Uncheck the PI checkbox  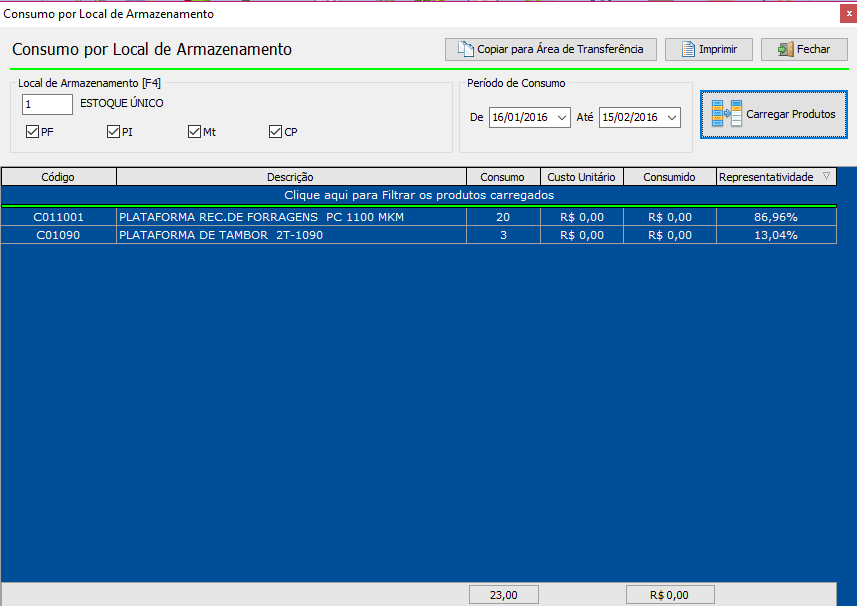click(114, 132)
